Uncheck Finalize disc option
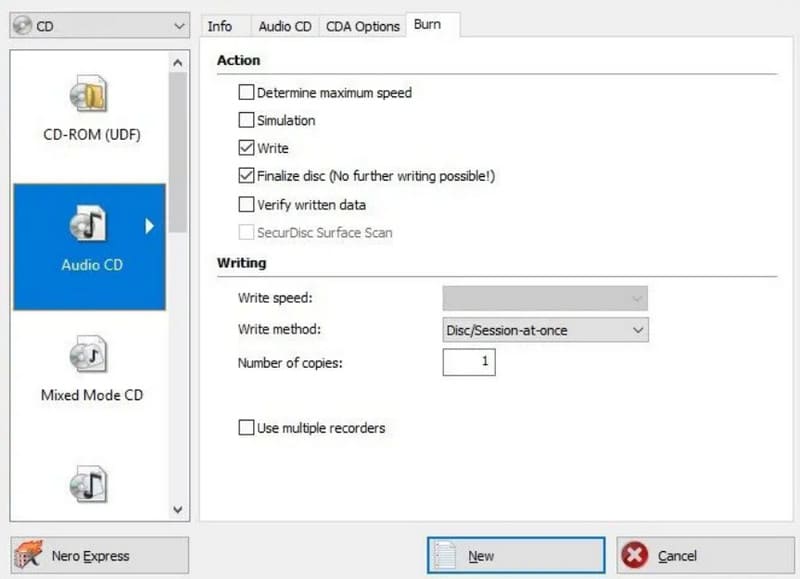The height and width of the screenshot is (579, 800). pos(246,176)
